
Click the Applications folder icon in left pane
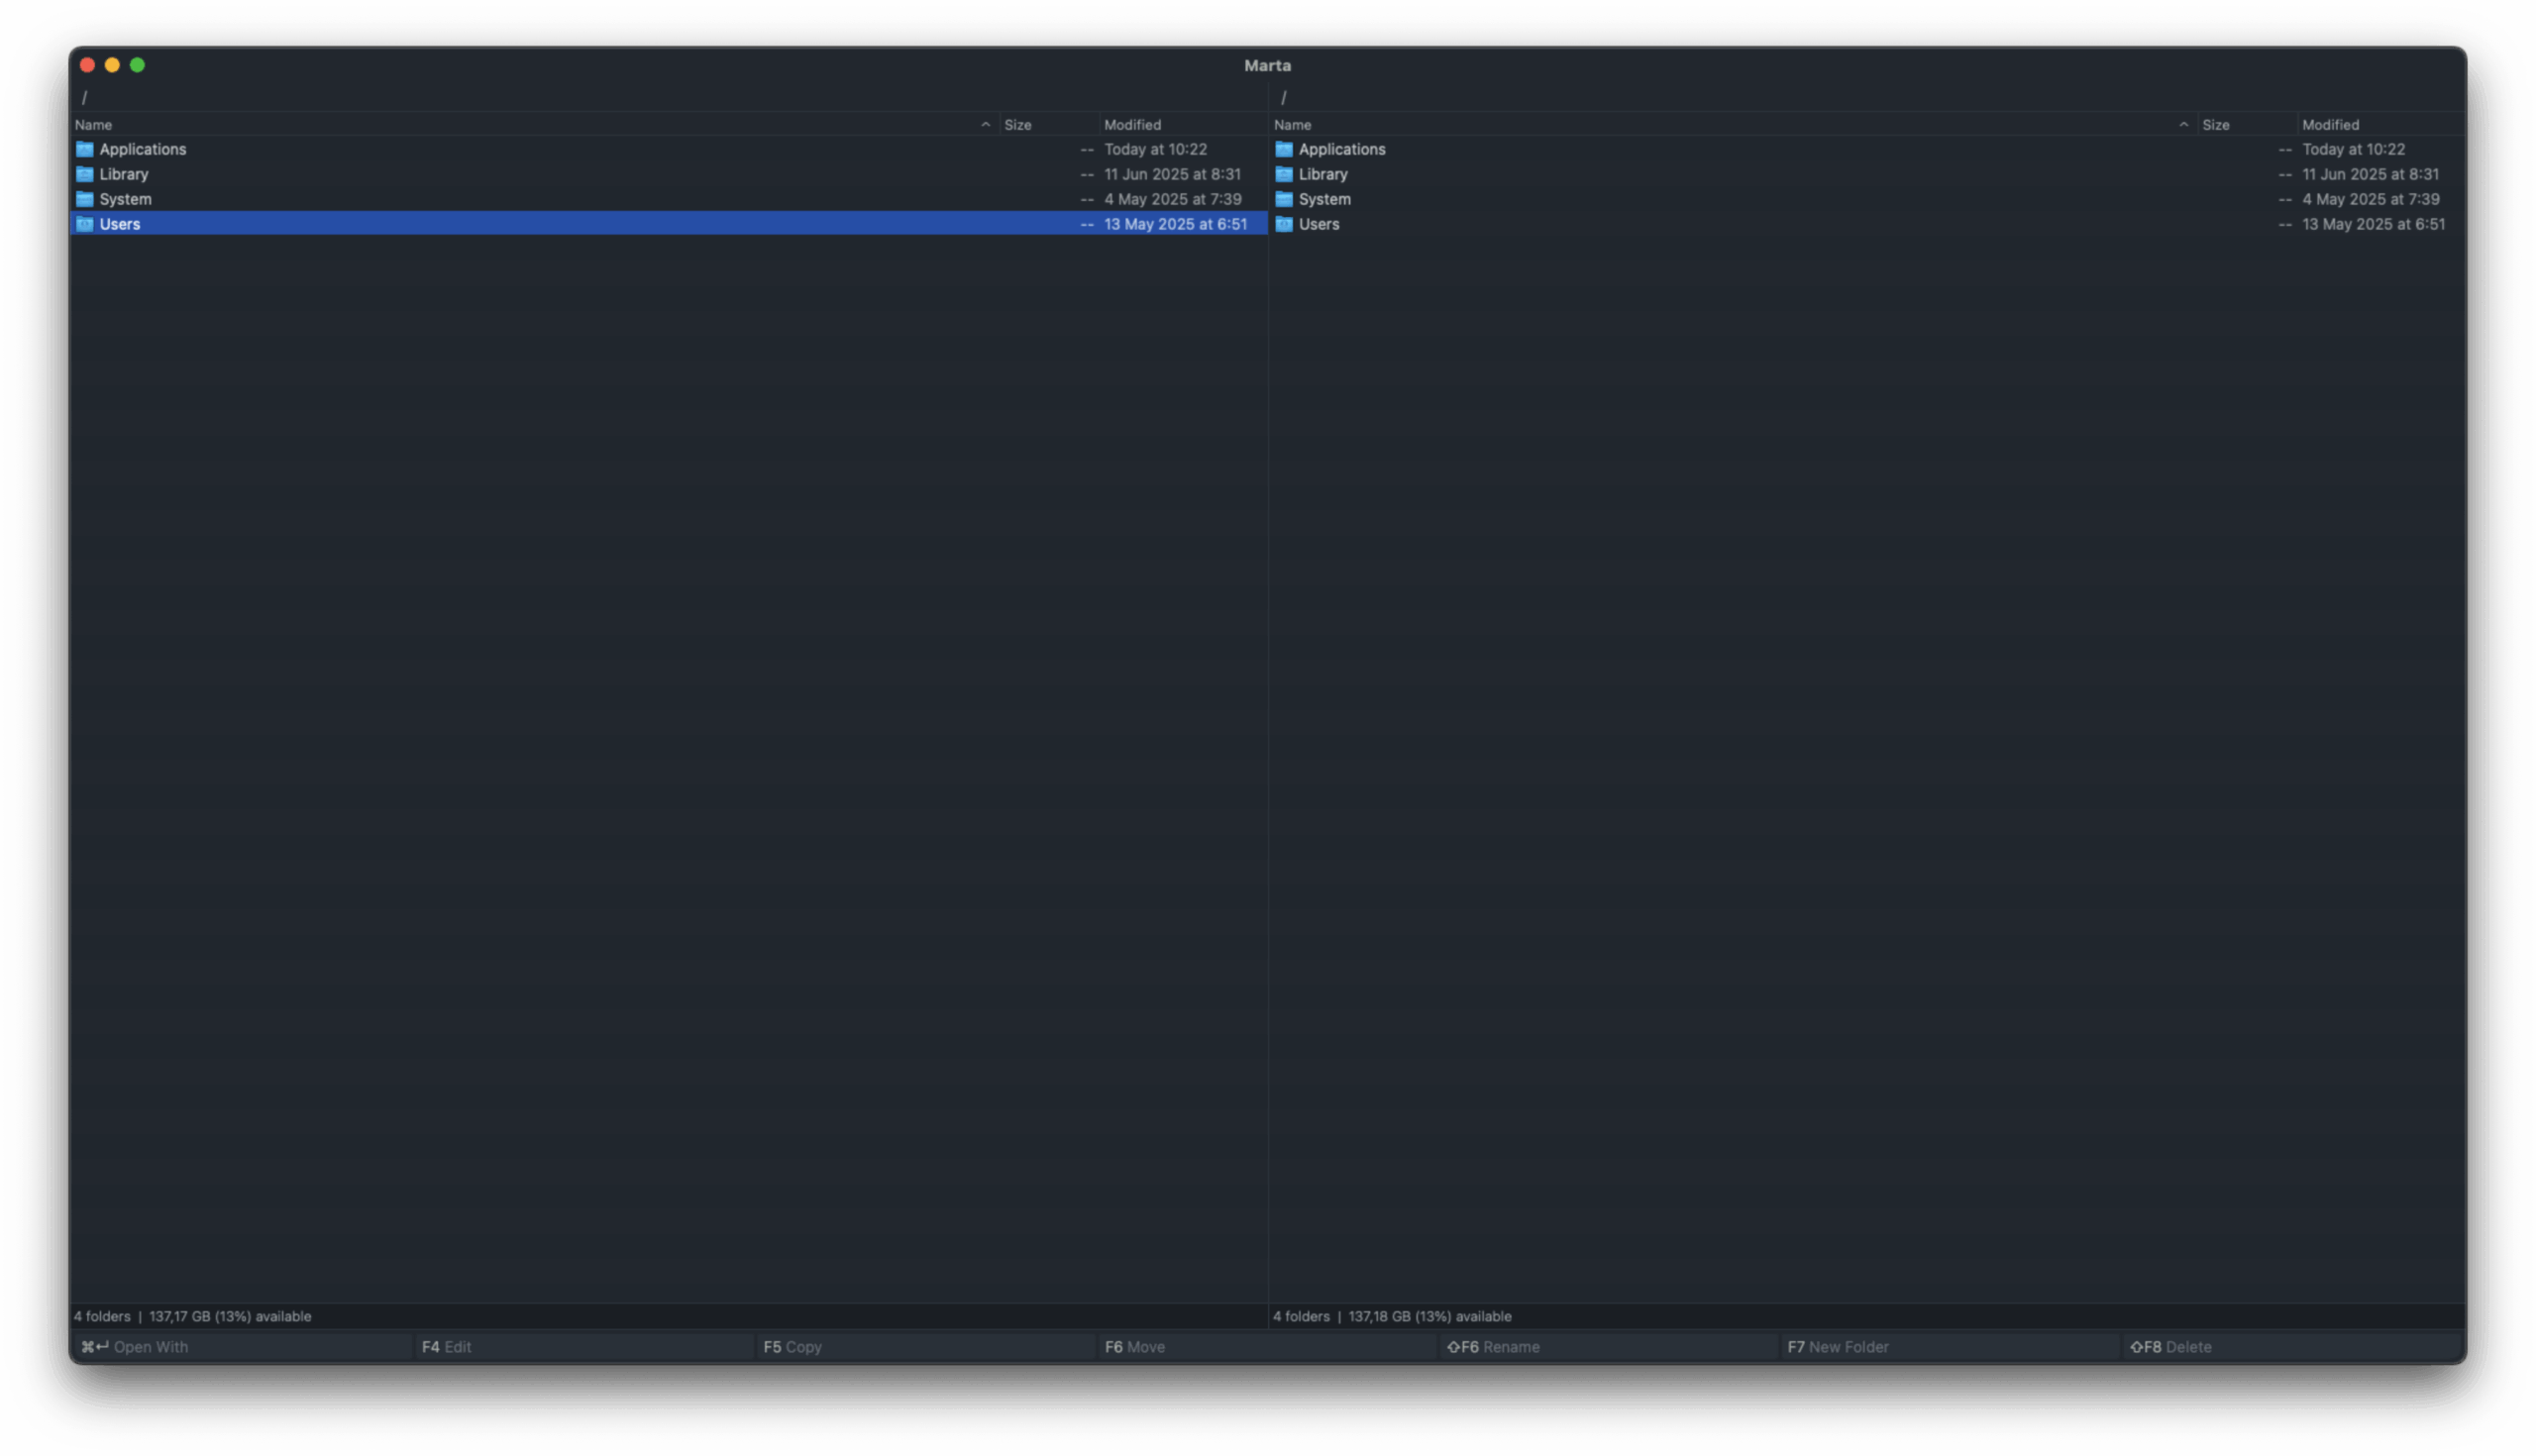[85, 149]
